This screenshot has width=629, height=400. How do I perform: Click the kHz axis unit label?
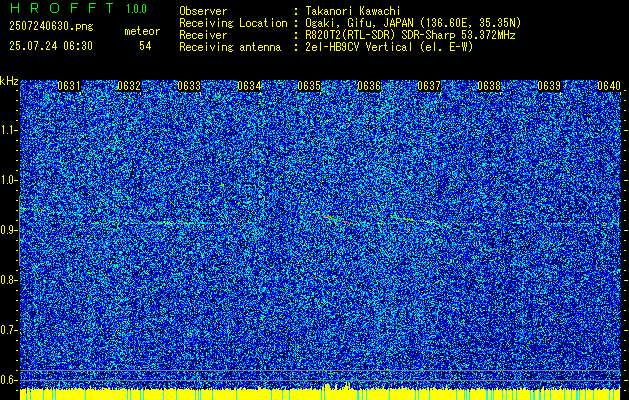[x=9, y=81]
